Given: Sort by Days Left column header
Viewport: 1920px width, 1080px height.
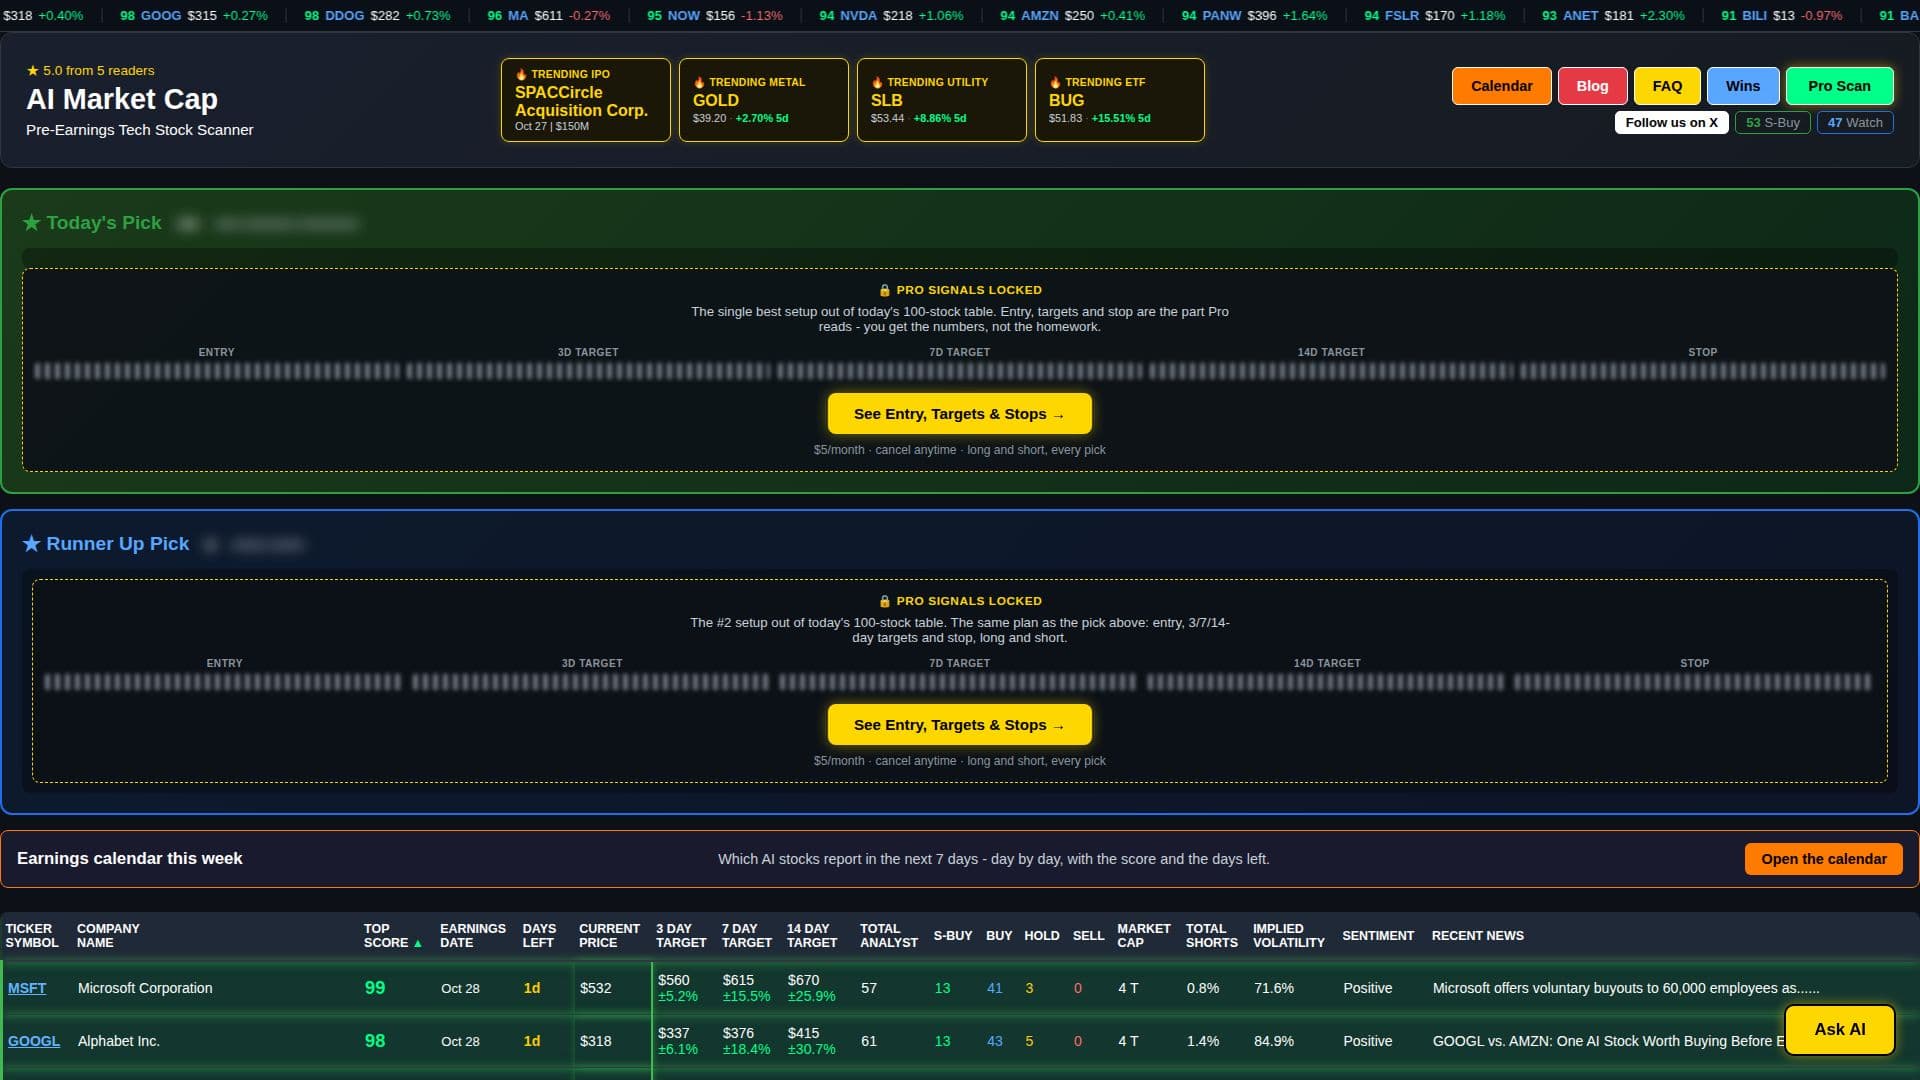Looking at the screenshot, I should (x=539, y=936).
